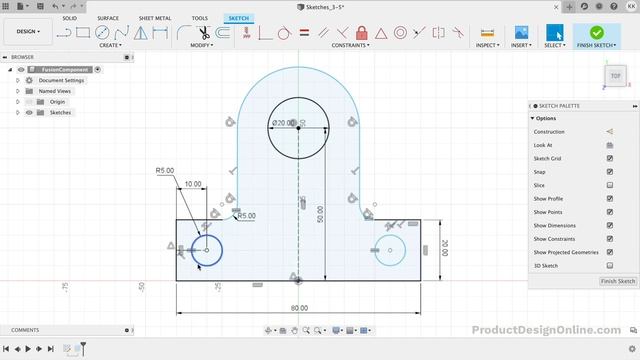The image size is (640, 360).
Task: Apply the Tangent constraint
Action: tap(284, 33)
